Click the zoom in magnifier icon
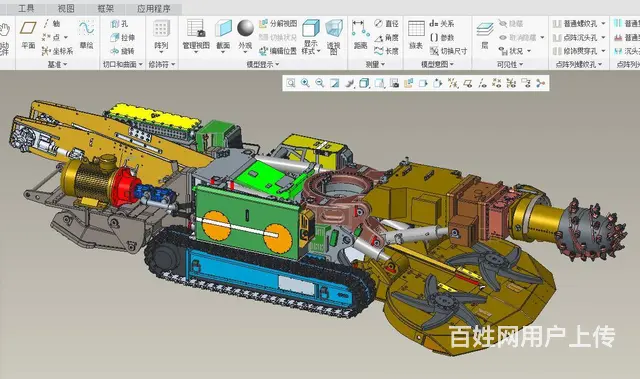This screenshot has width=640, height=379. pos(305,83)
